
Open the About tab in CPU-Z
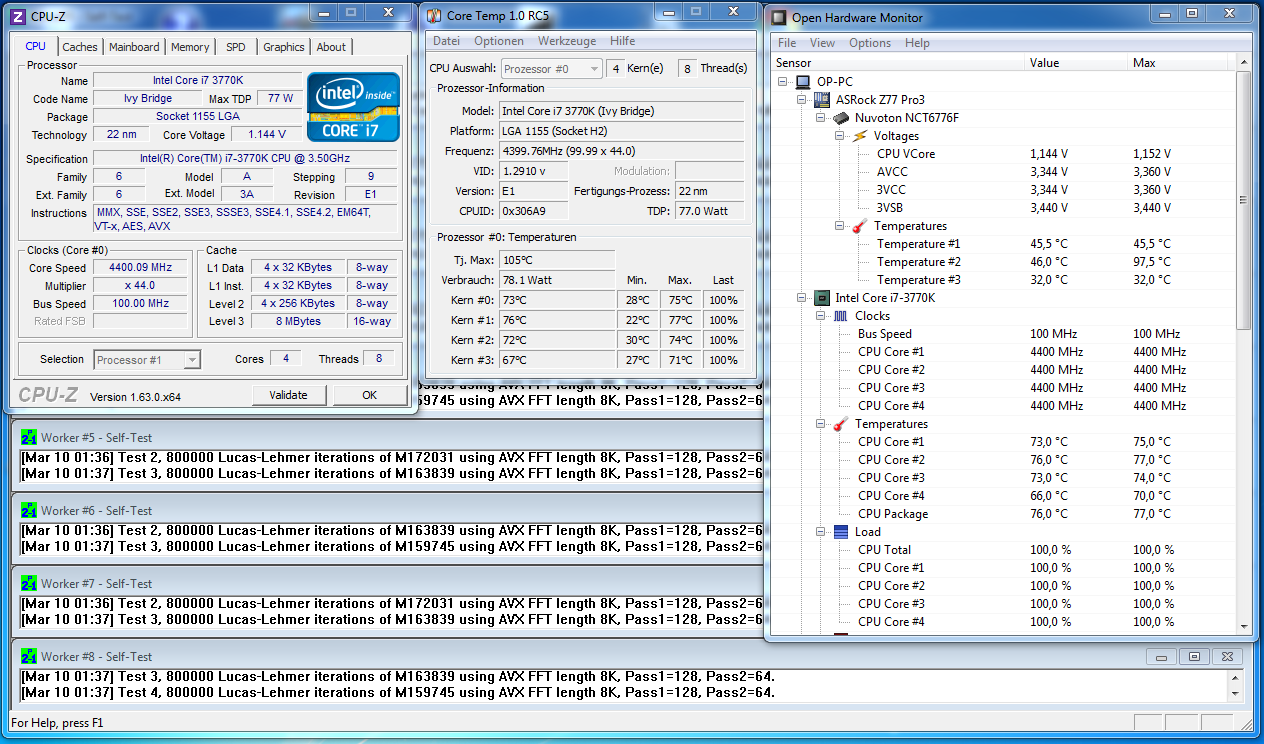[331, 47]
